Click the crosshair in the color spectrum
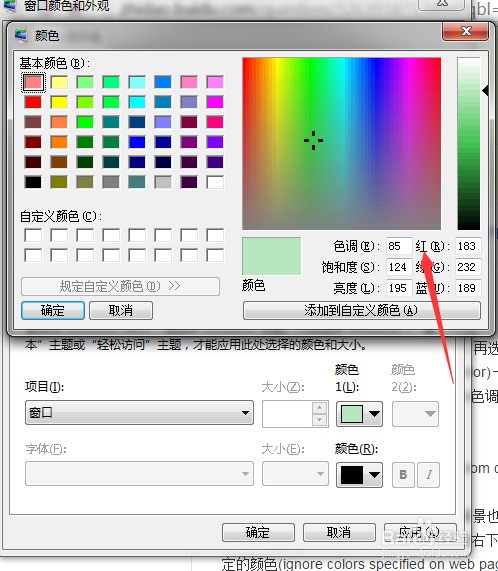 [313, 140]
